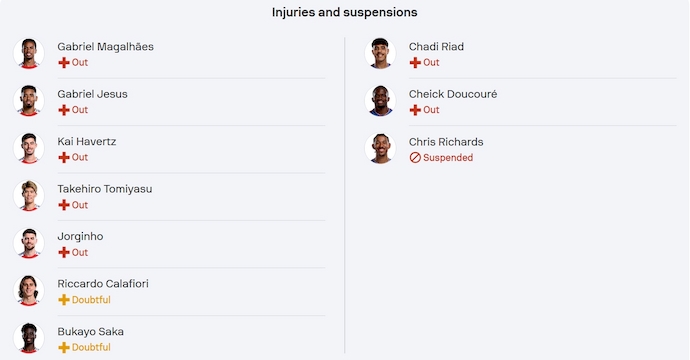Click yellow Doubtful cross icon for Bukayo Saka
Viewport: 690px width, 360px height.
point(64,347)
